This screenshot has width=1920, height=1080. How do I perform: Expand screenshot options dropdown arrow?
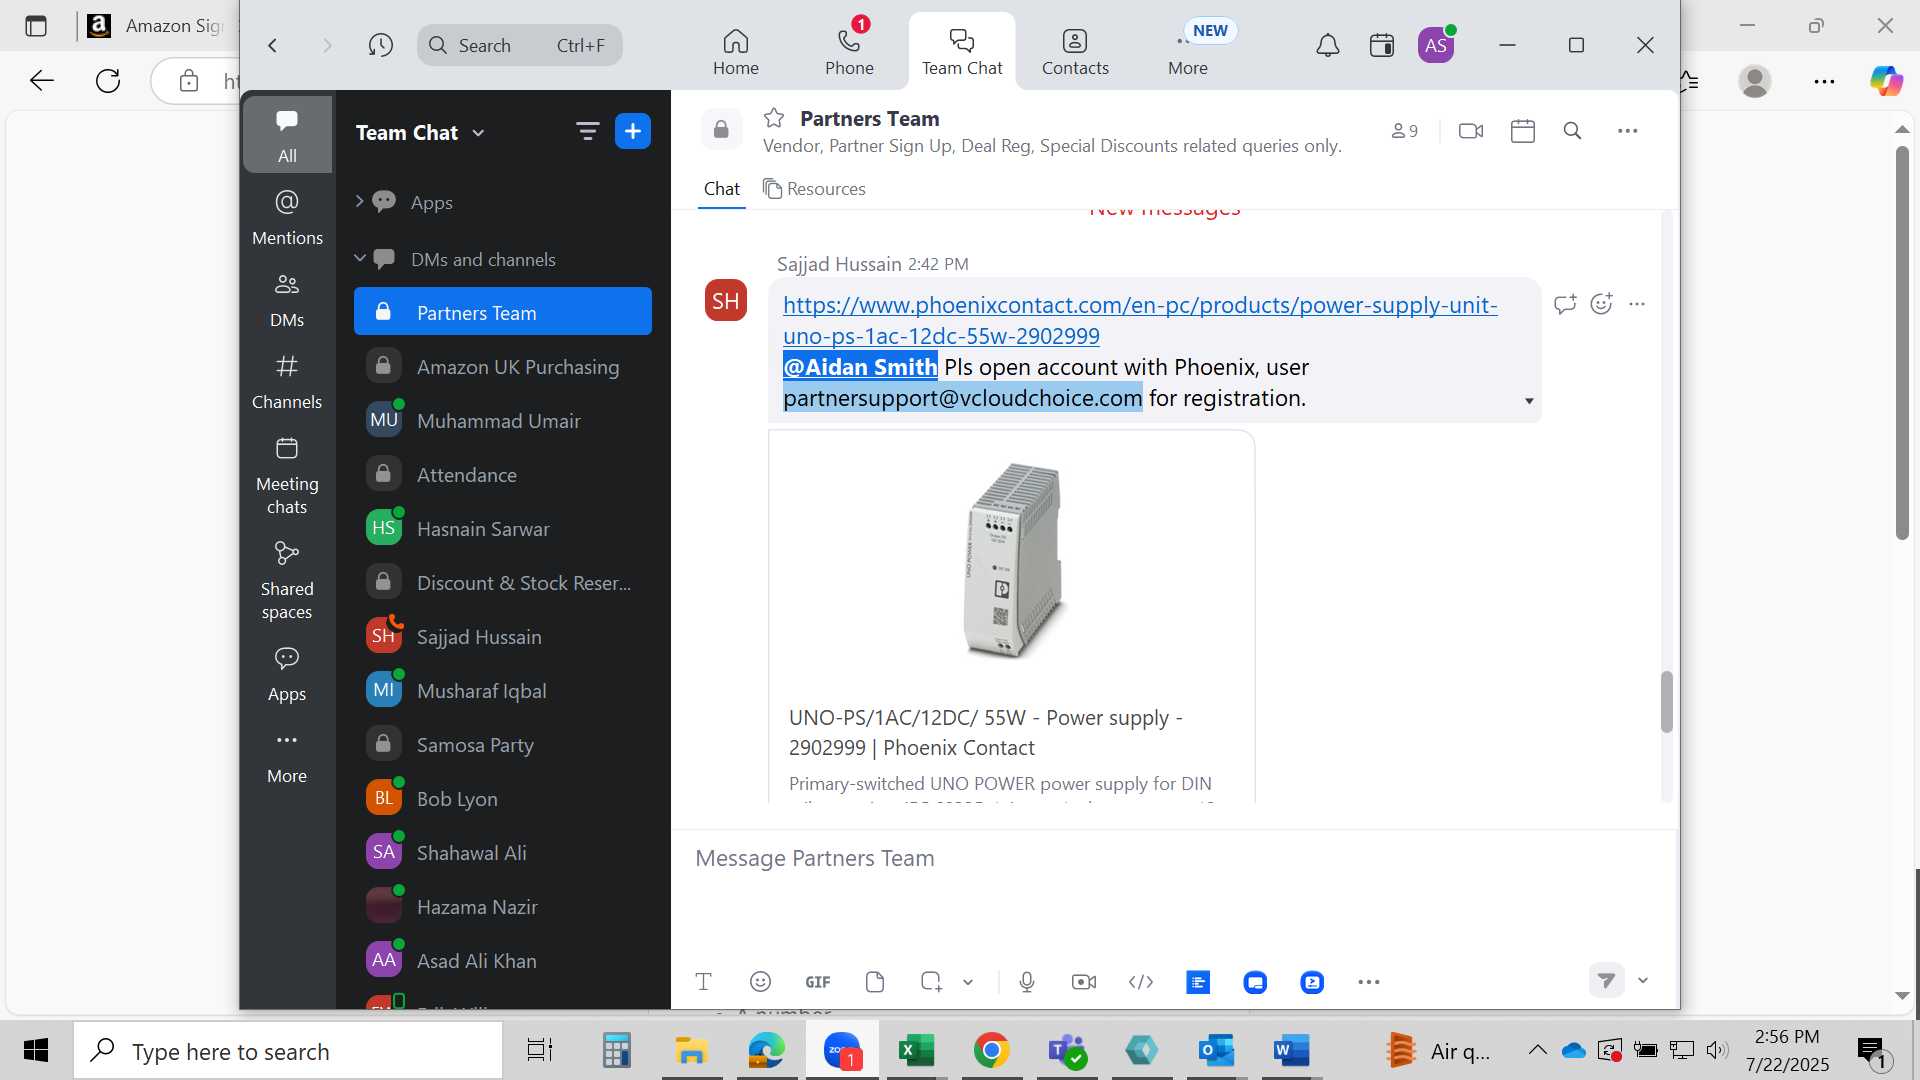pyautogui.click(x=968, y=982)
